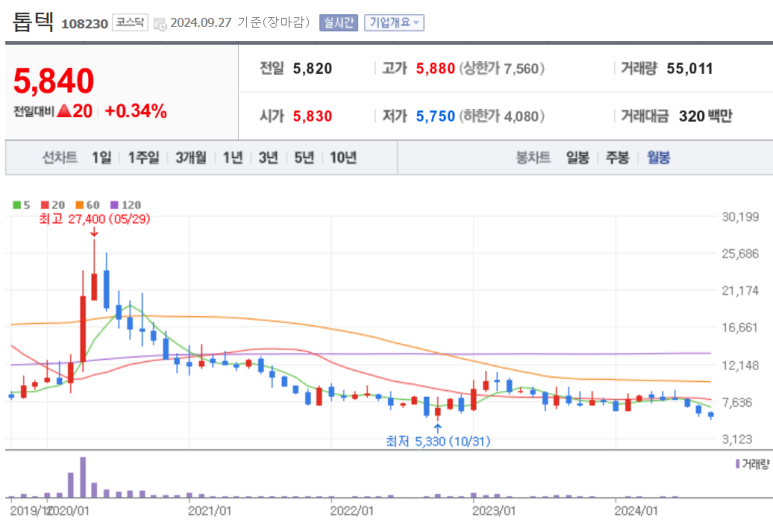Click the lower limit text 하한가 4,080
Viewport: 773px width, 523px height.
tap(502, 116)
